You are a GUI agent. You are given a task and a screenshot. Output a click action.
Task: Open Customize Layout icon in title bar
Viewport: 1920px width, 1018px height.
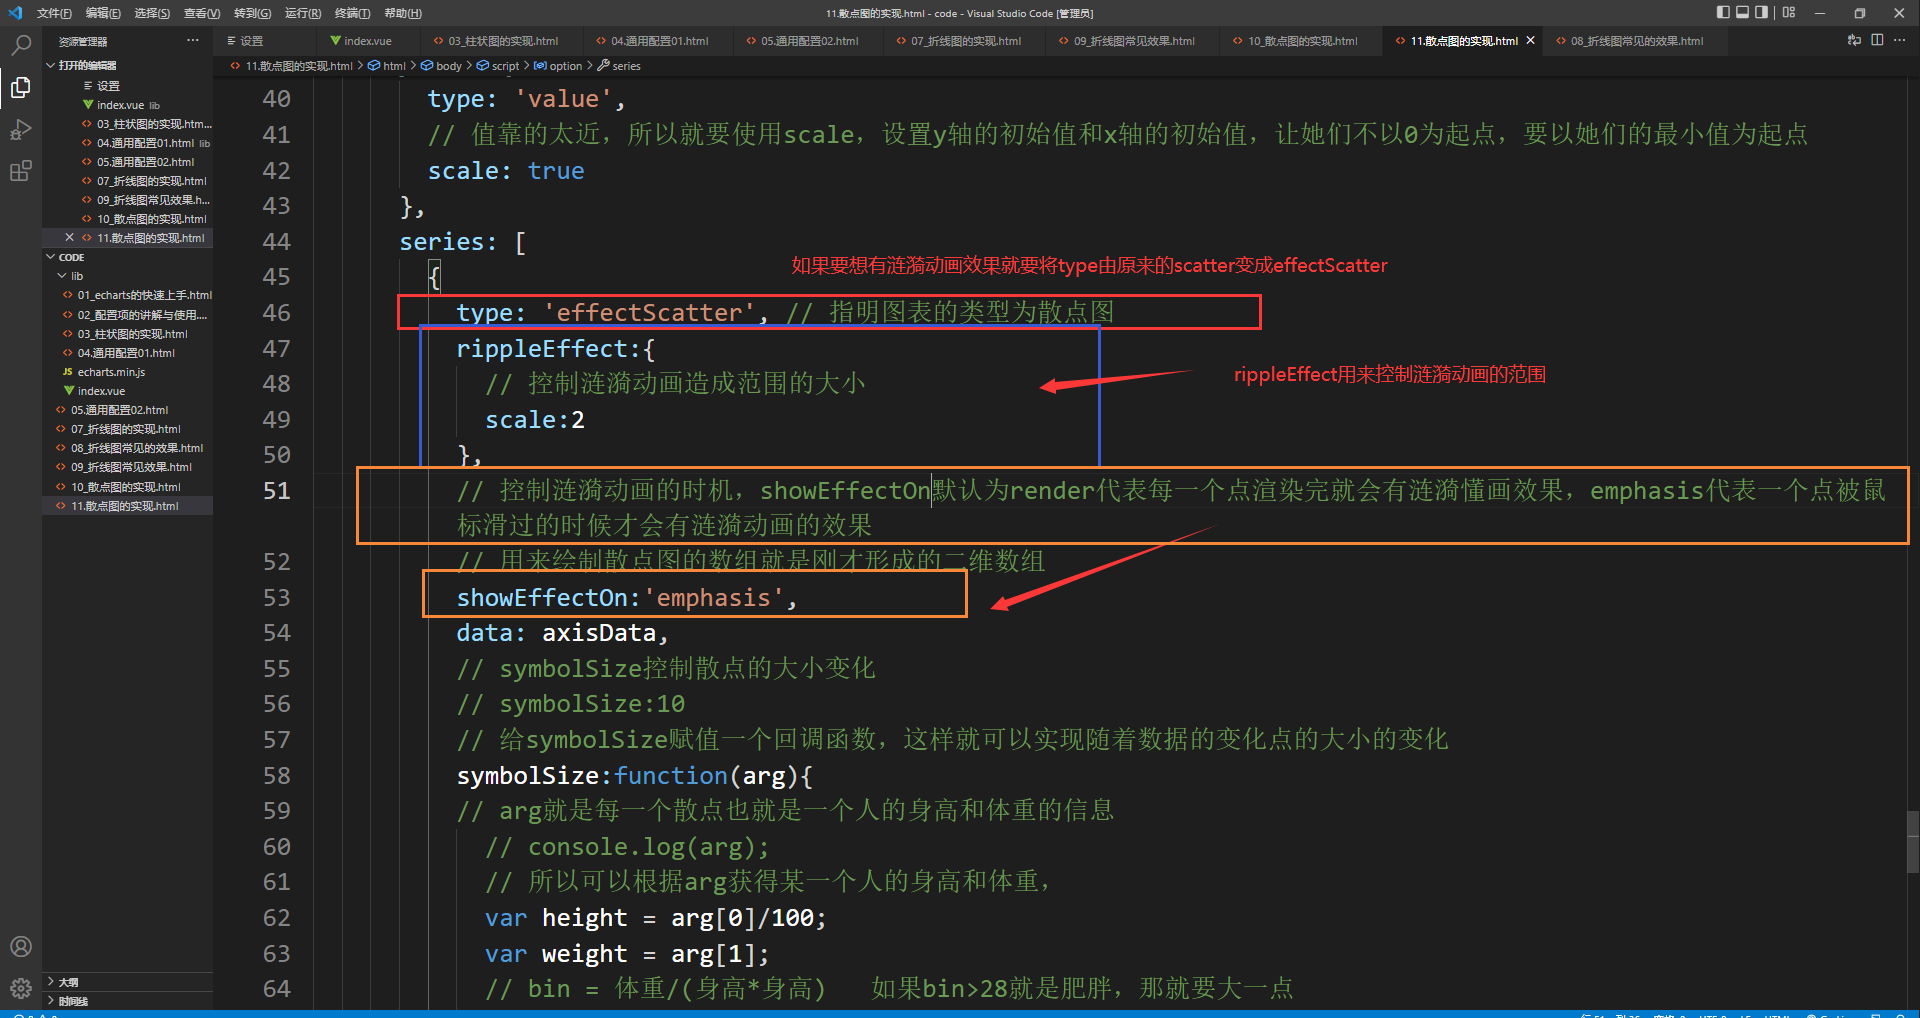pyautogui.click(x=1789, y=13)
